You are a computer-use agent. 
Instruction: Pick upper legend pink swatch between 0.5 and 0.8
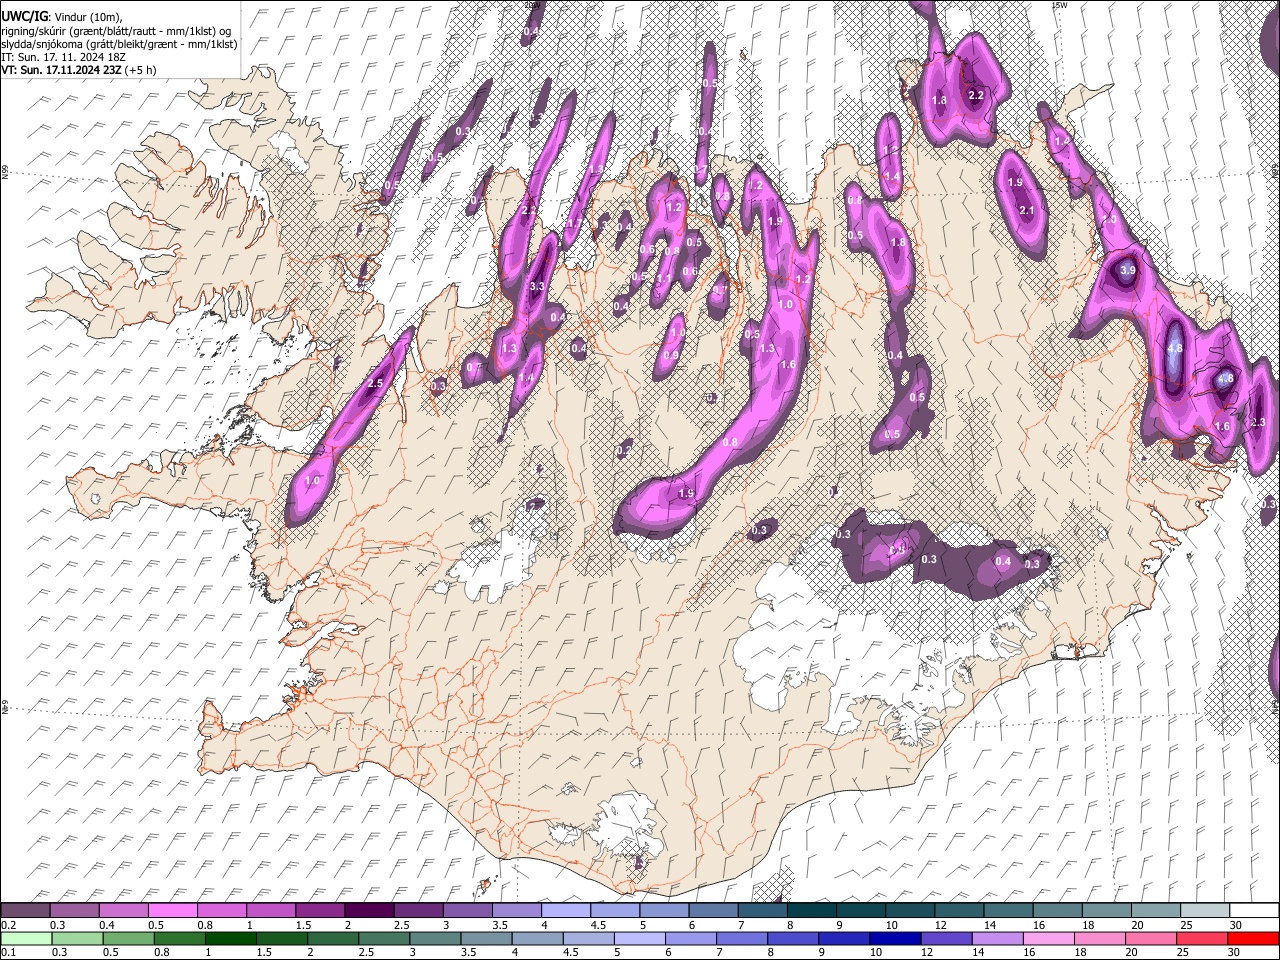click(x=174, y=910)
